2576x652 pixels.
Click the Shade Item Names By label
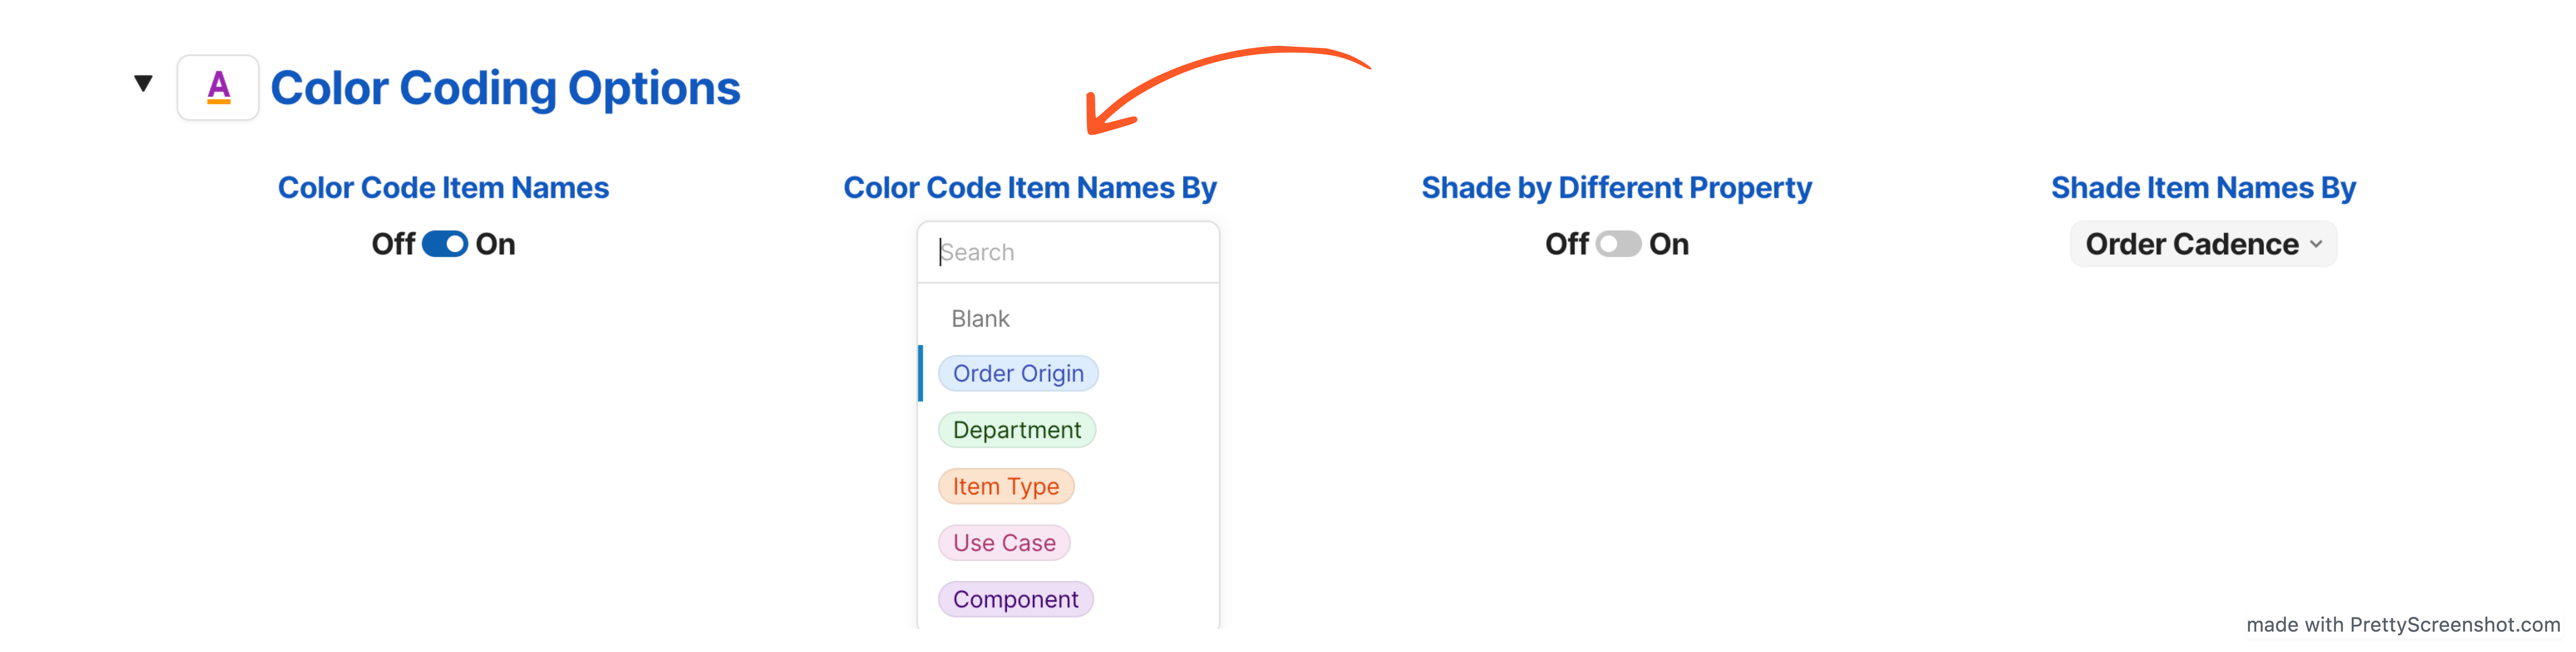point(2203,188)
